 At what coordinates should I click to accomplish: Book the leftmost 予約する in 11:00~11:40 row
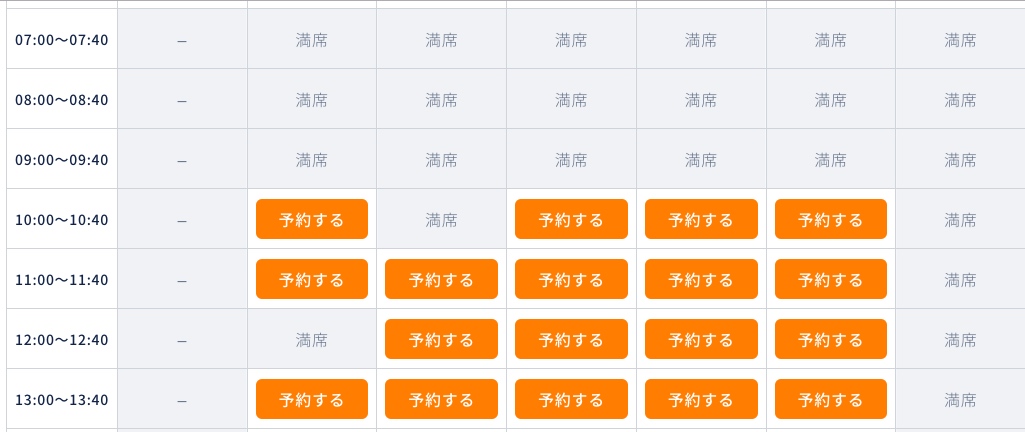click(312, 279)
